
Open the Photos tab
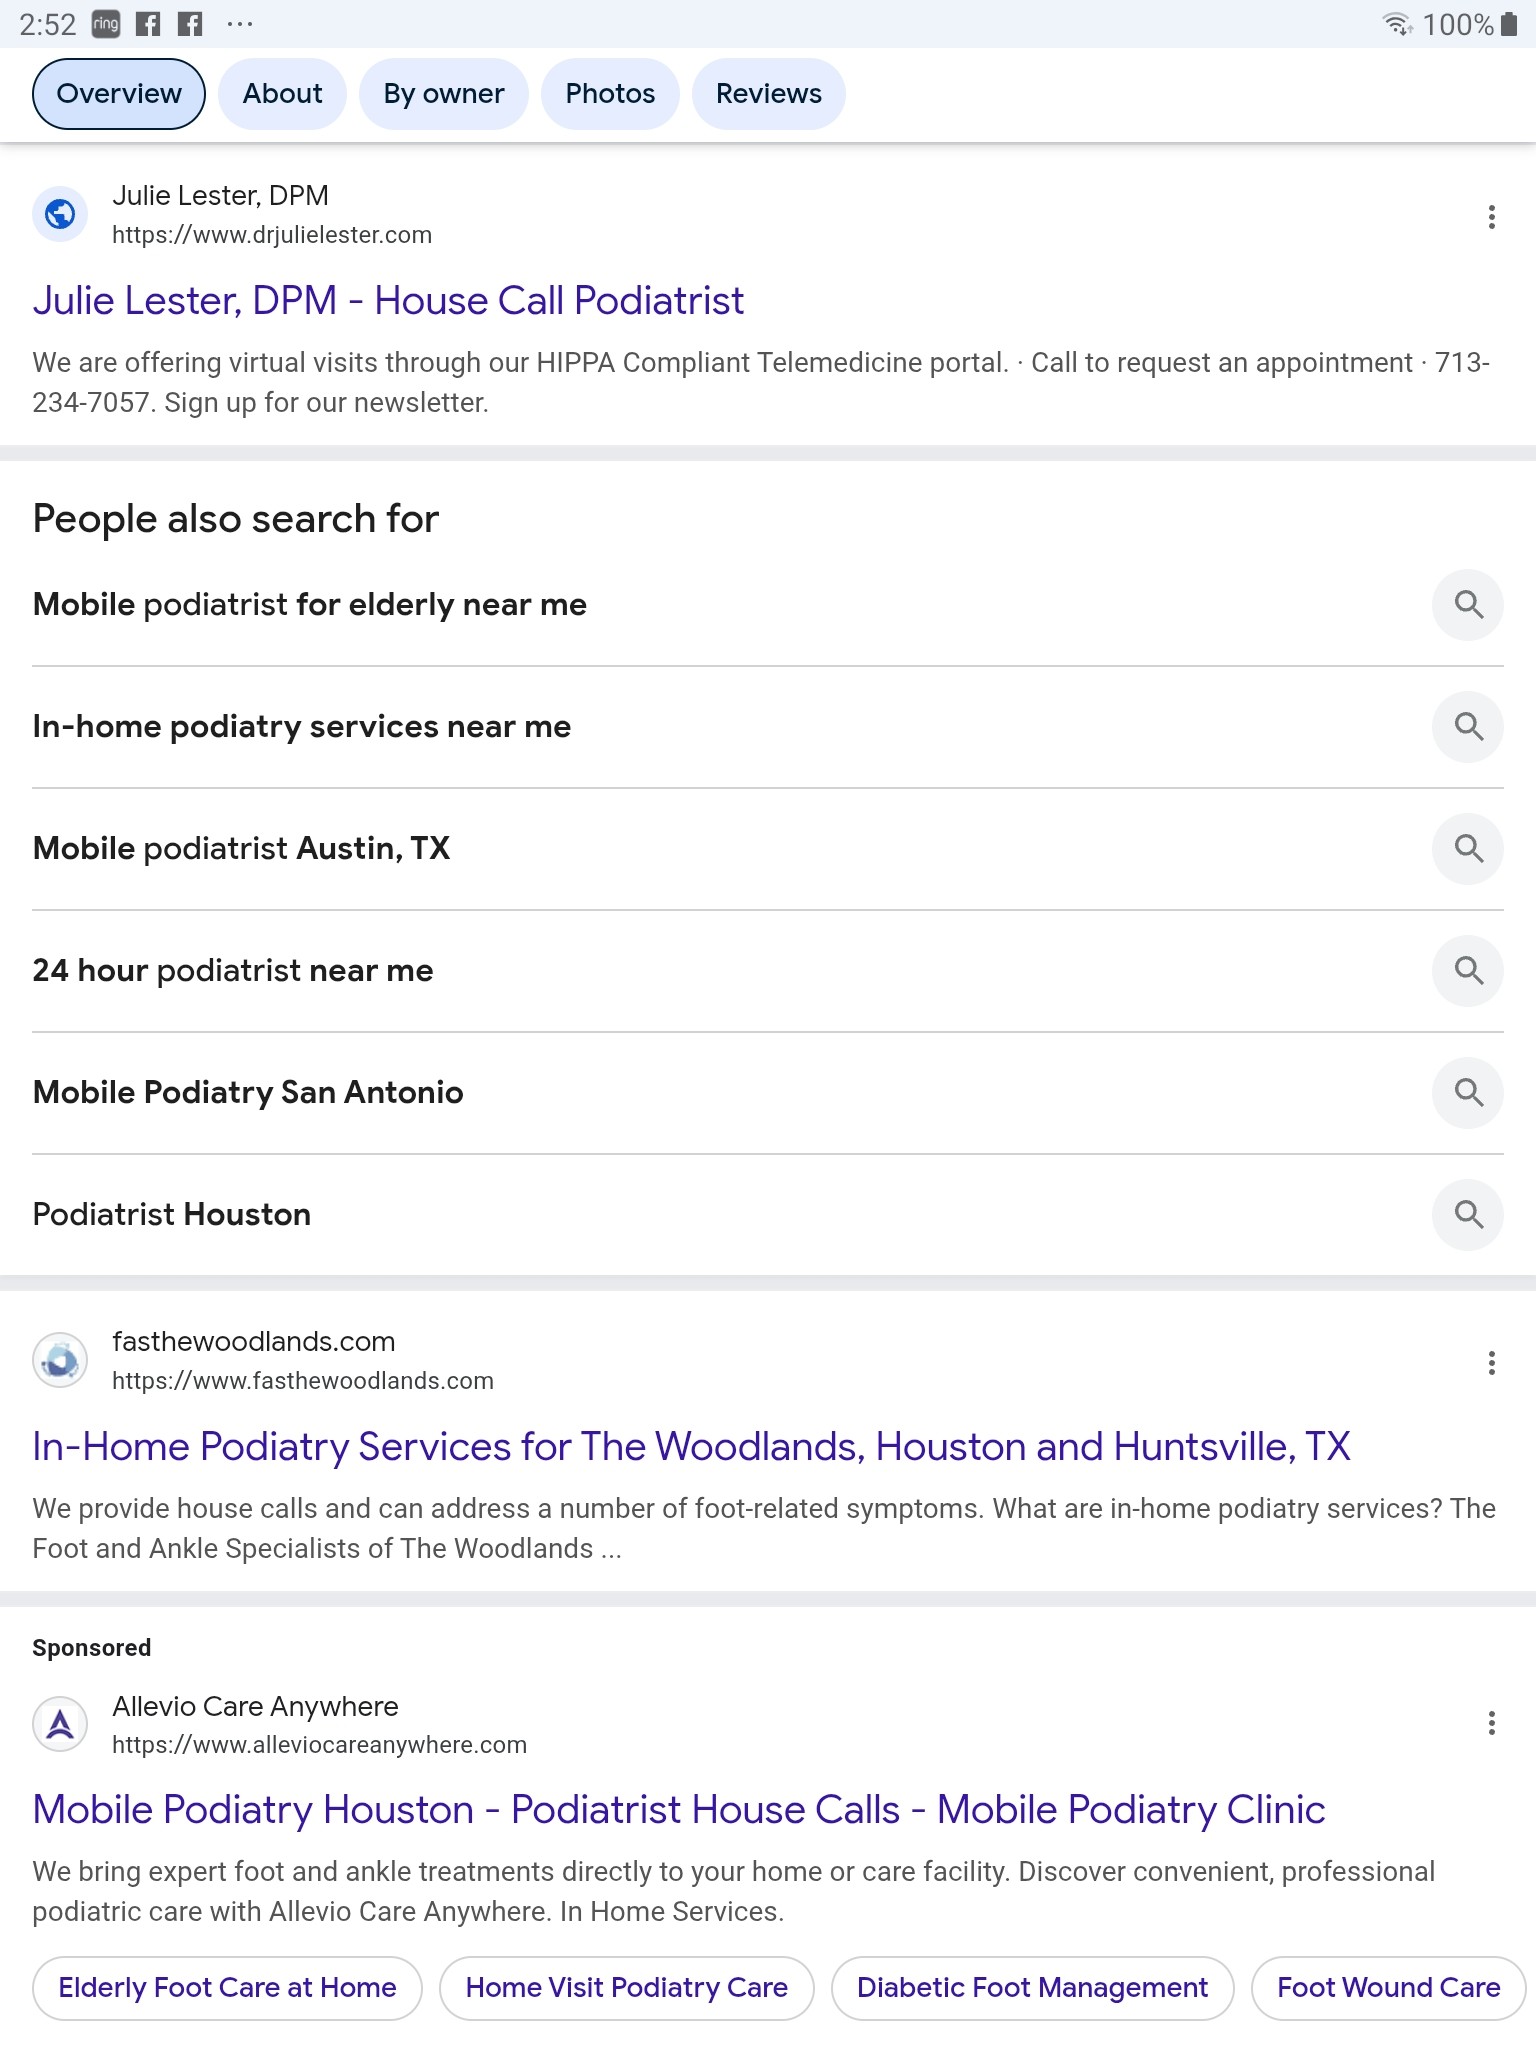610,94
